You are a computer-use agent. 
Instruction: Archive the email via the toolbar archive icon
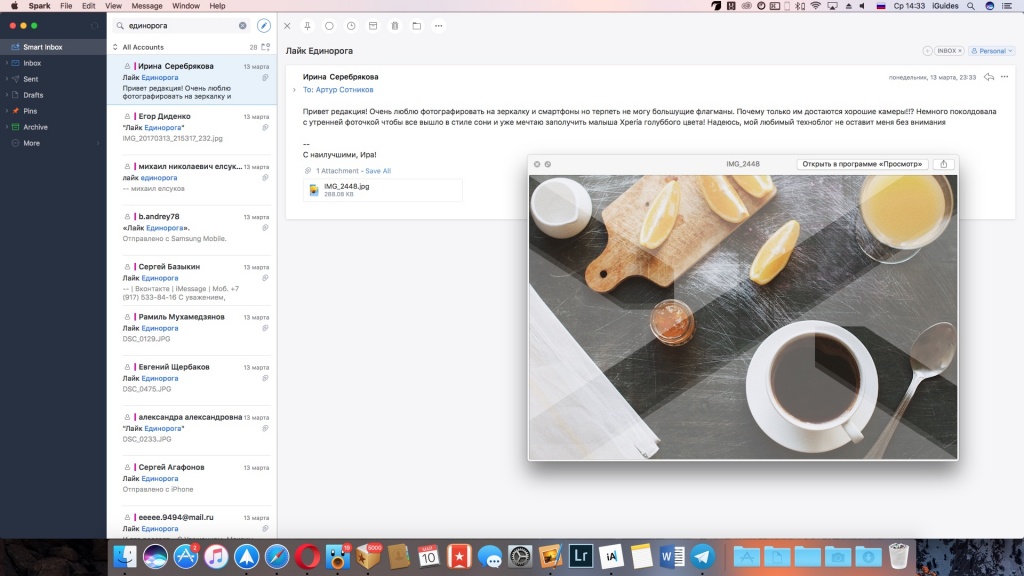coord(373,25)
